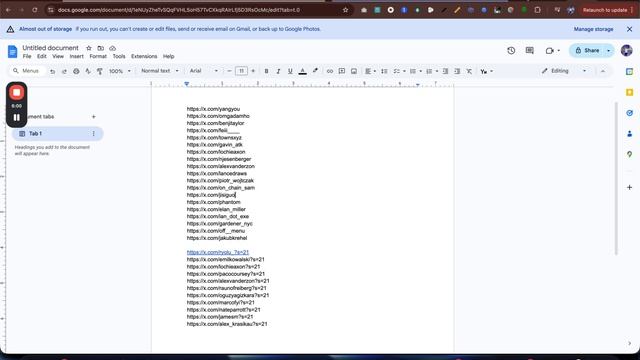This screenshot has width=640, height=360.
Task: Open the View menu
Action: pyautogui.click(x=58, y=56)
